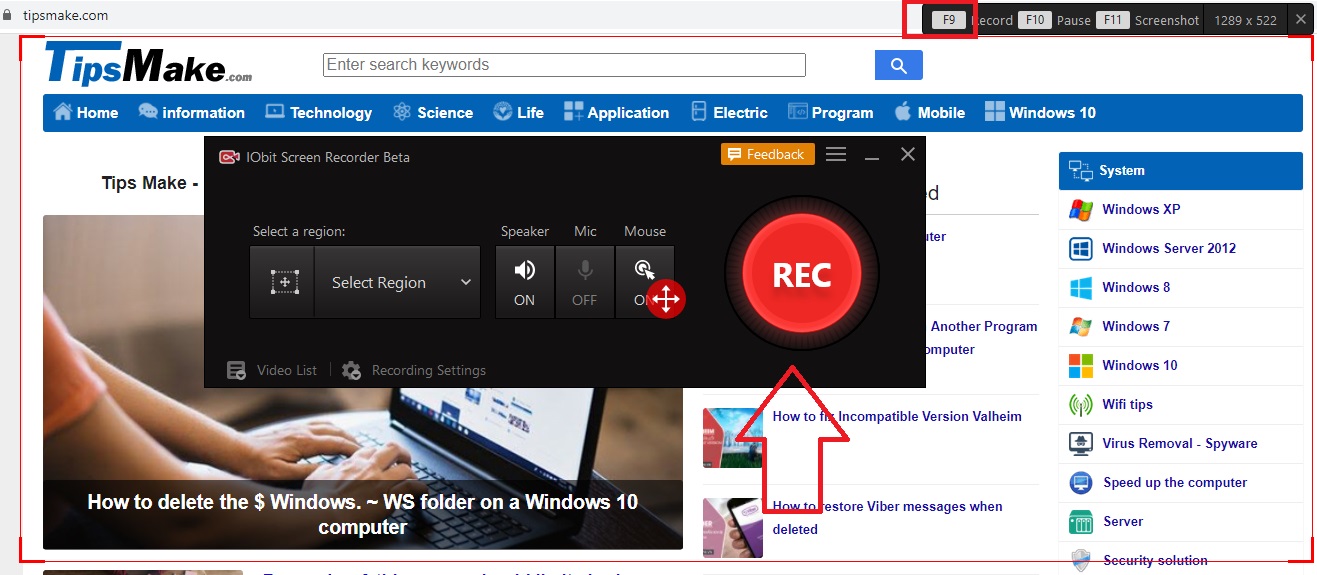
Task: Open the Technology menu item
Action: (318, 112)
